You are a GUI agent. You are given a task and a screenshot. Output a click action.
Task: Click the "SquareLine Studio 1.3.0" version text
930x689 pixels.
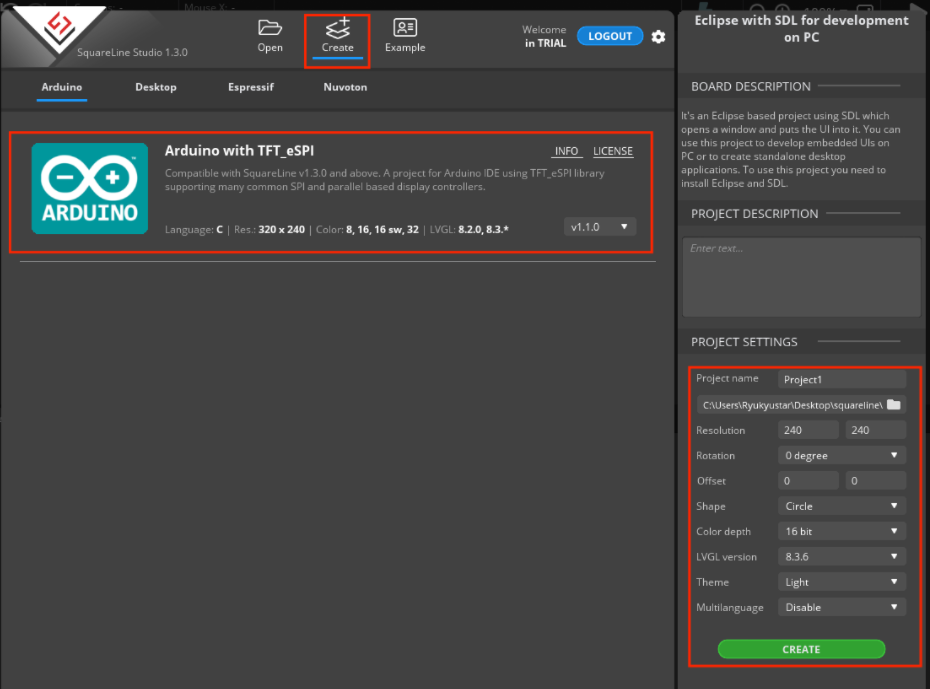click(x=132, y=52)
